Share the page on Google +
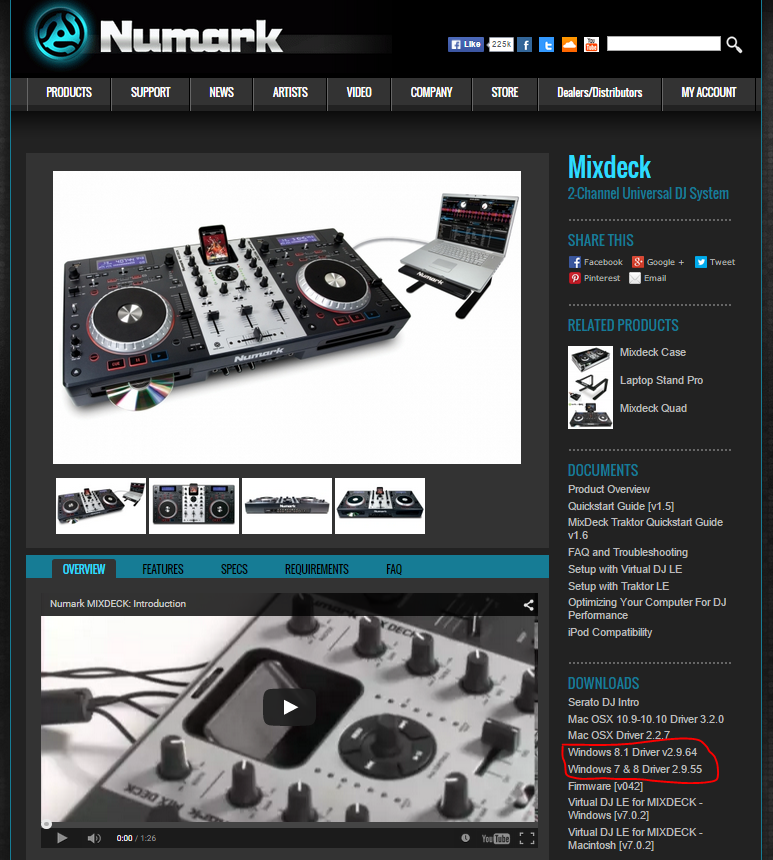Viewport: 773px width, 860px height. pyautogui.click(x=658, y=262)
